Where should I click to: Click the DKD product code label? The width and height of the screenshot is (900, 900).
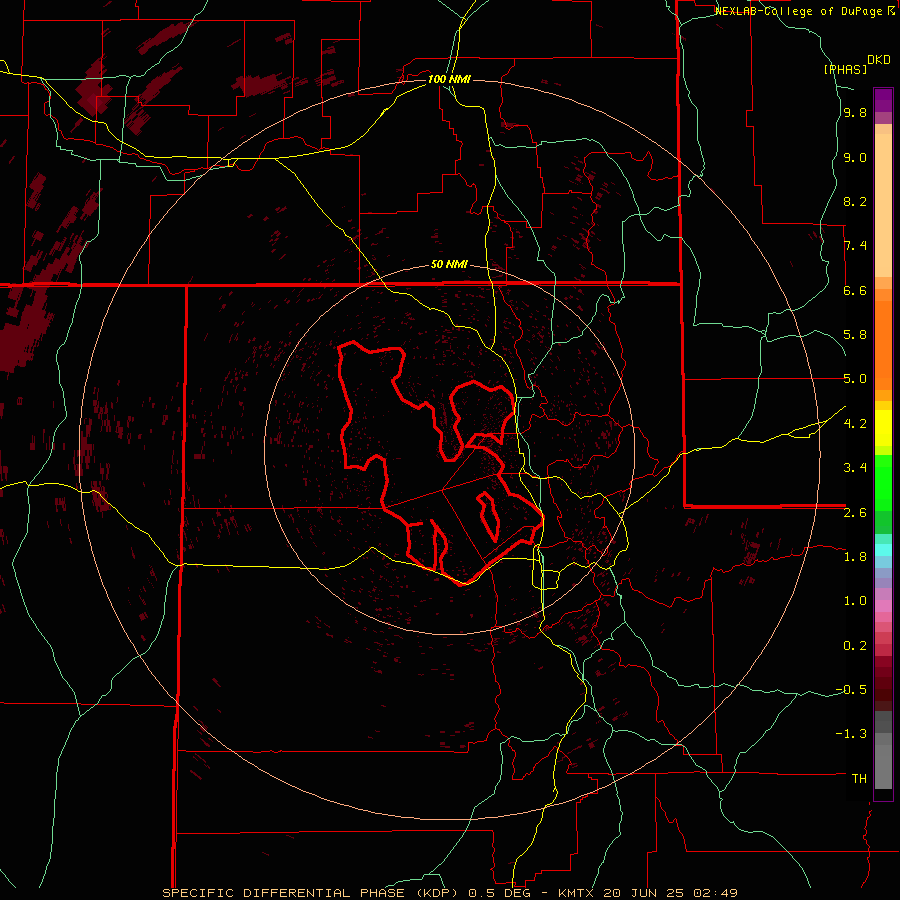(x=879, y=60)
